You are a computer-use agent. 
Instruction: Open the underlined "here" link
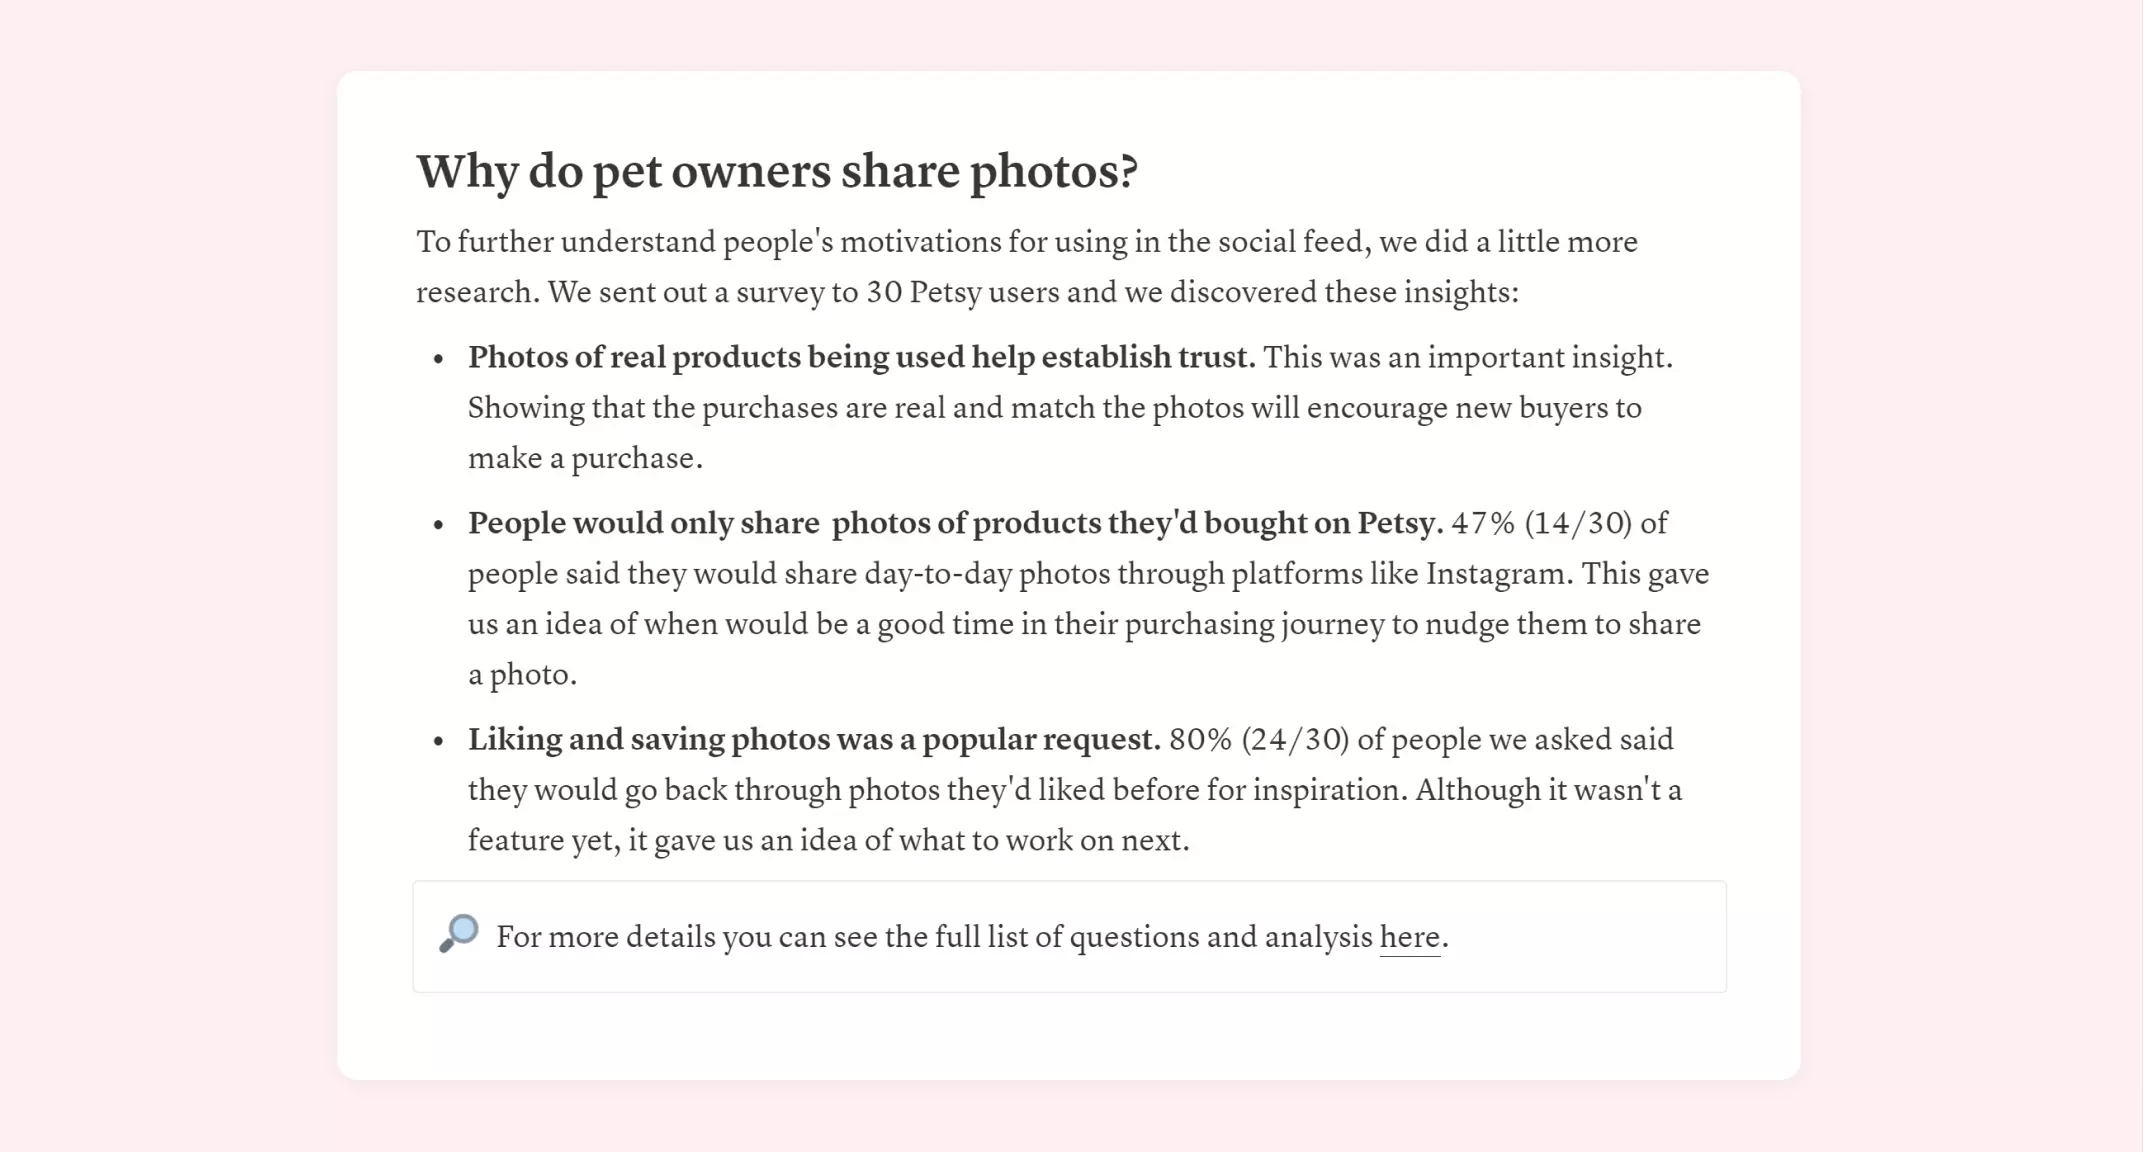[1409, 937]
